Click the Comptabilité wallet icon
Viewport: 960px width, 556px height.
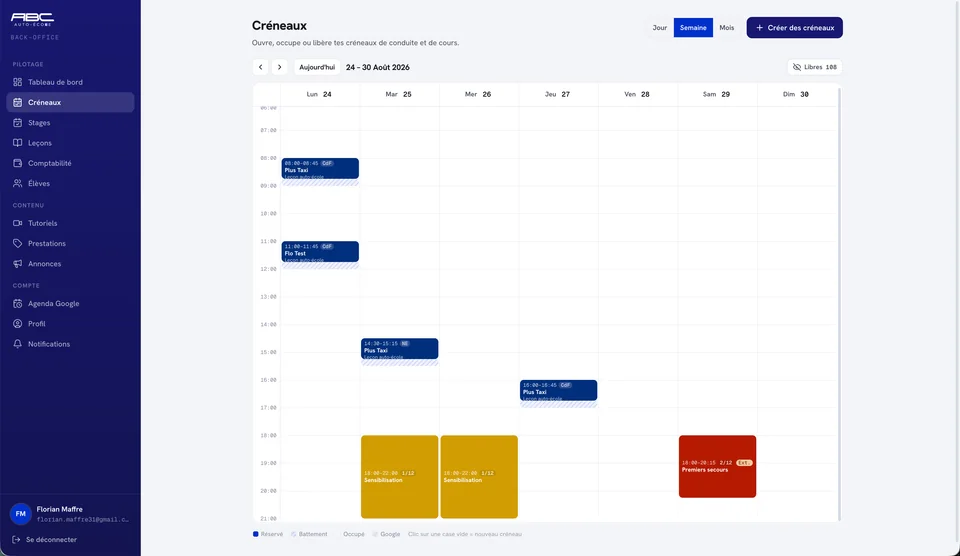tap(18, 163)
